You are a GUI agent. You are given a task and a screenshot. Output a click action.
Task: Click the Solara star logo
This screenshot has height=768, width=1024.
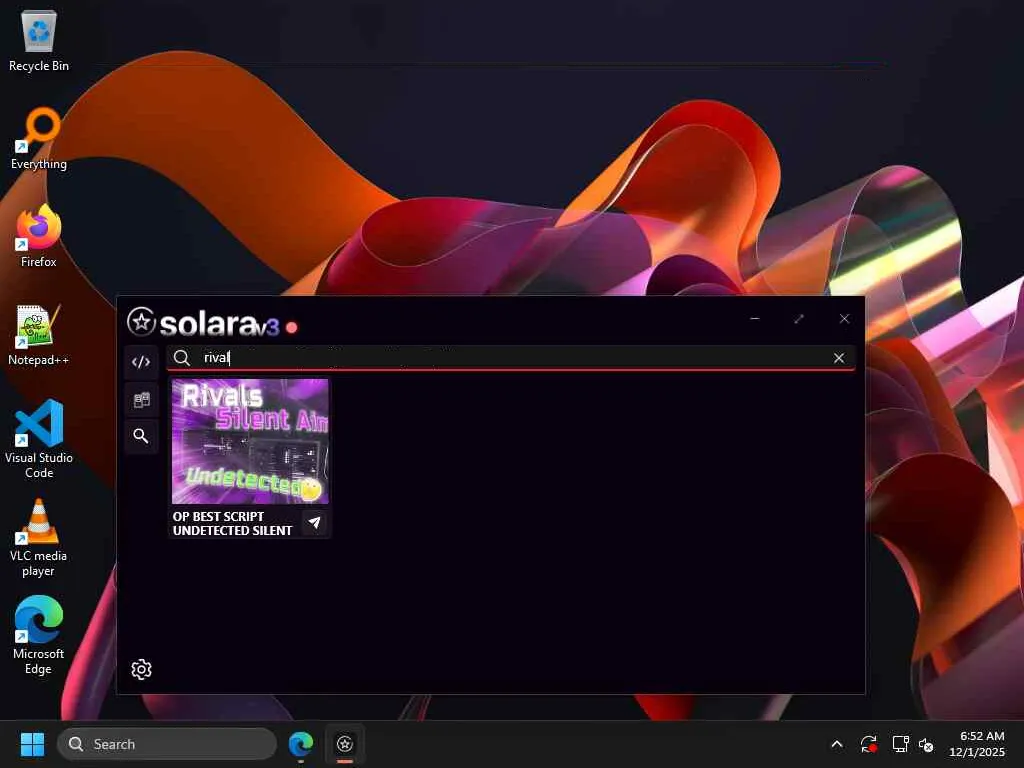141,322
